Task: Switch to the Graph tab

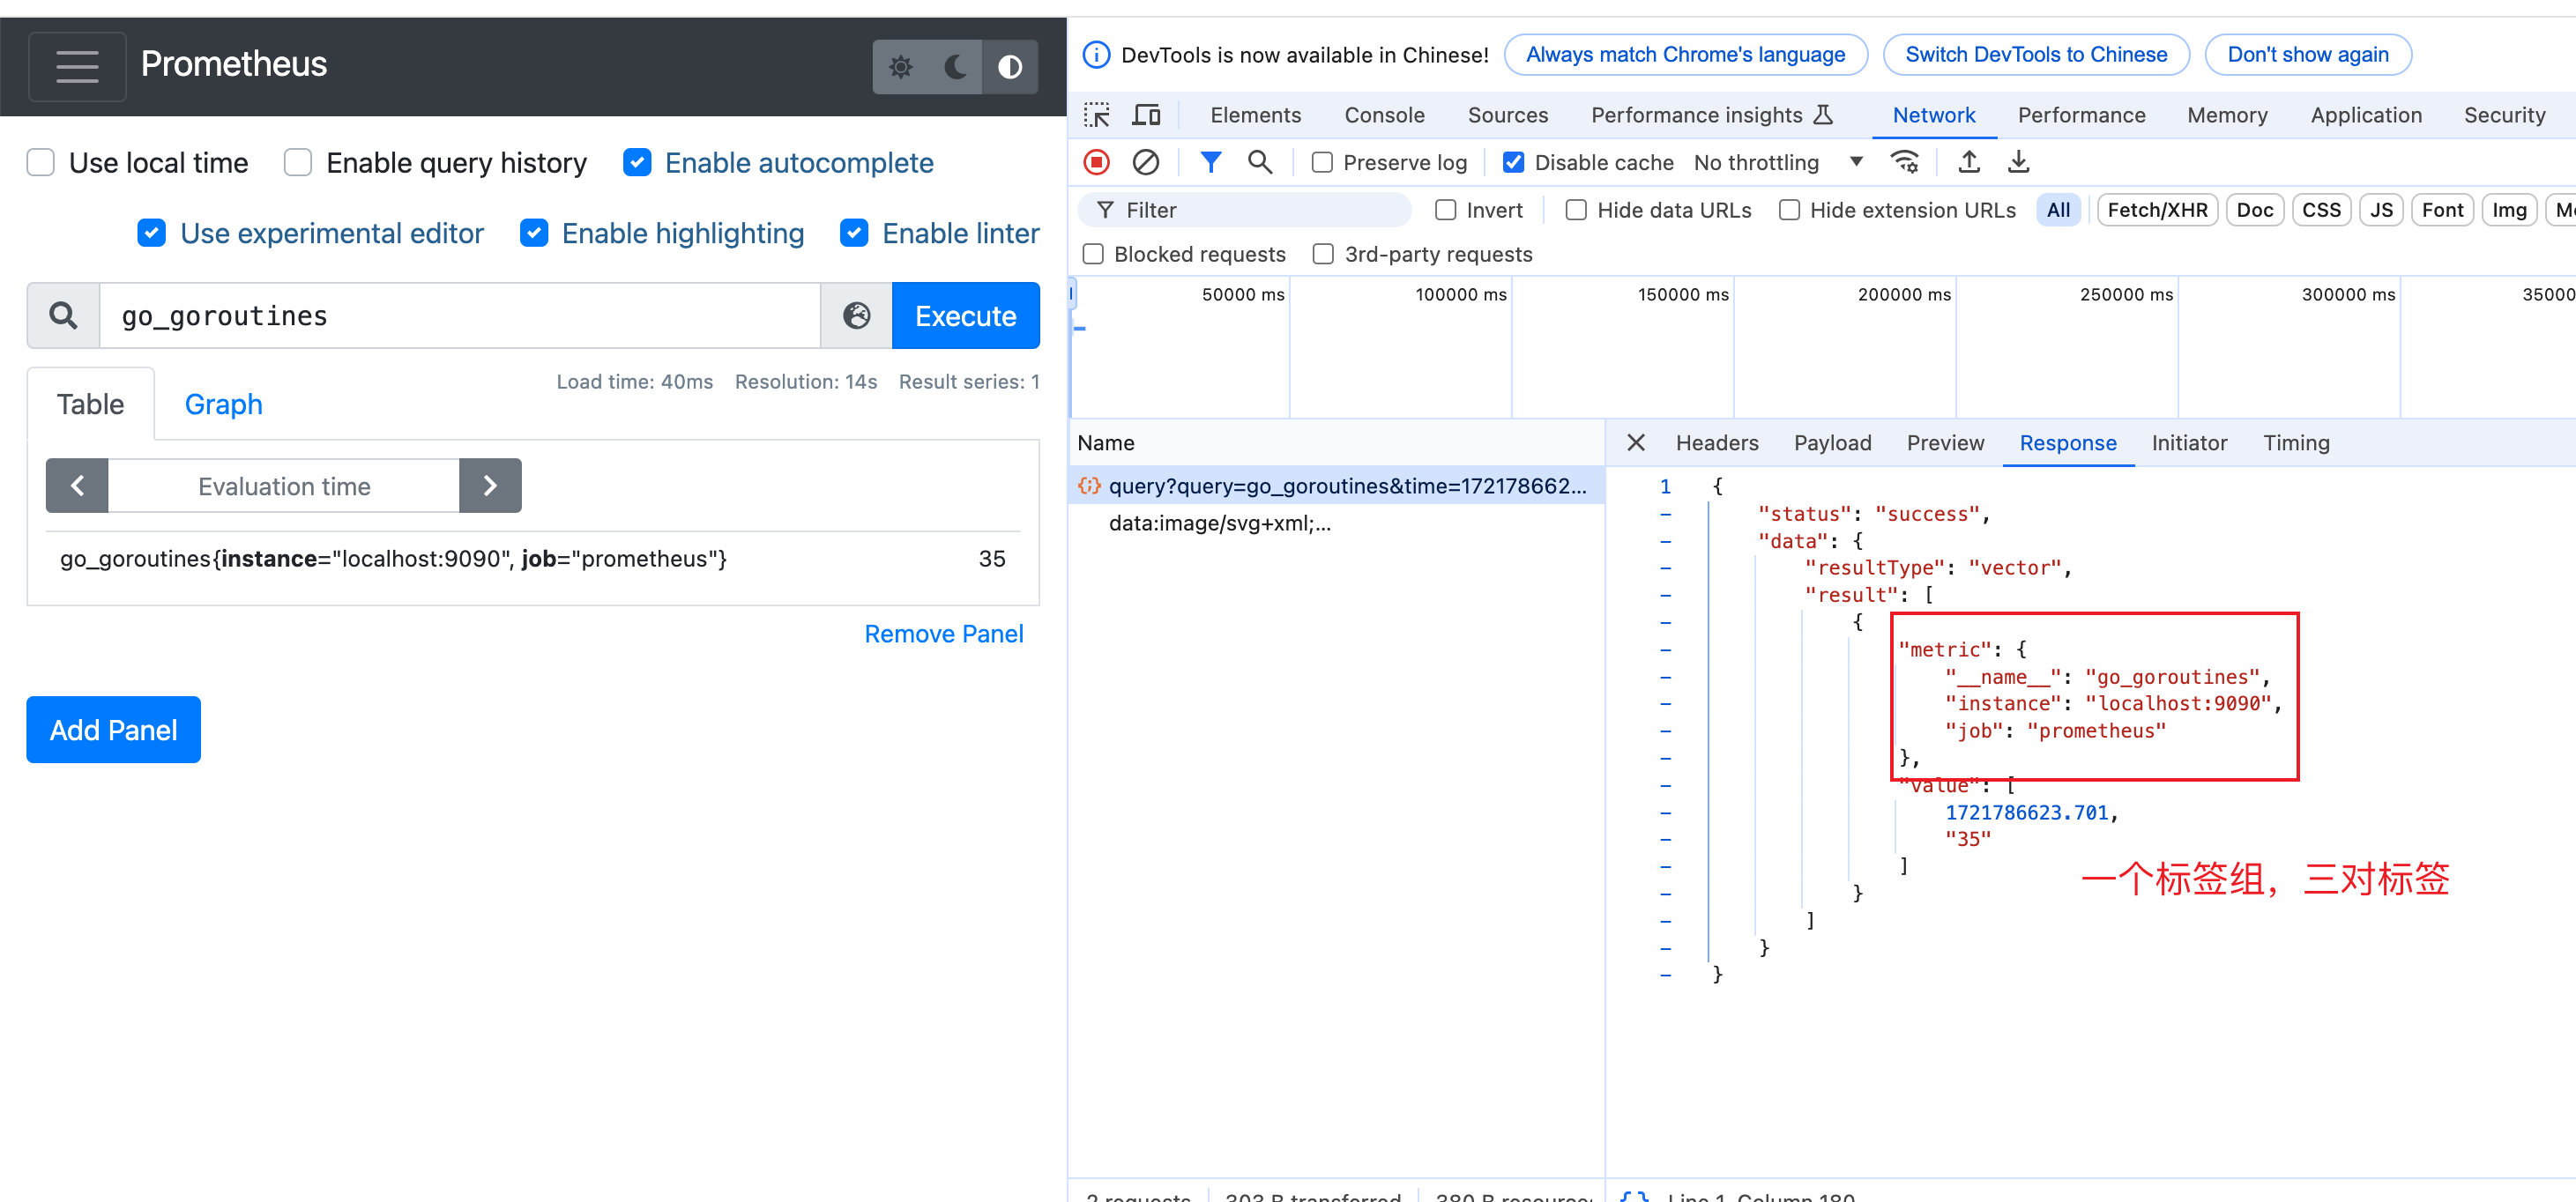Action: pos(223,405)
